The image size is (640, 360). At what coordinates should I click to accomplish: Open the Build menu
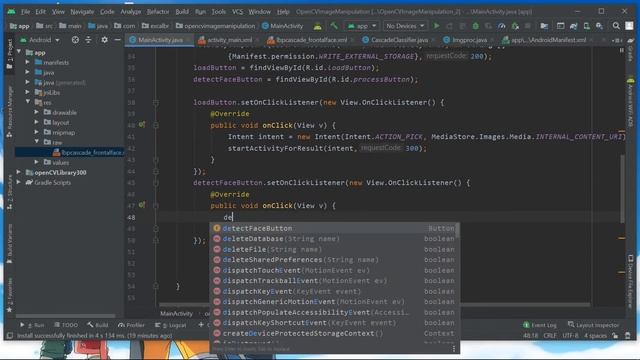pyautogui.click(x=182, y=11)
